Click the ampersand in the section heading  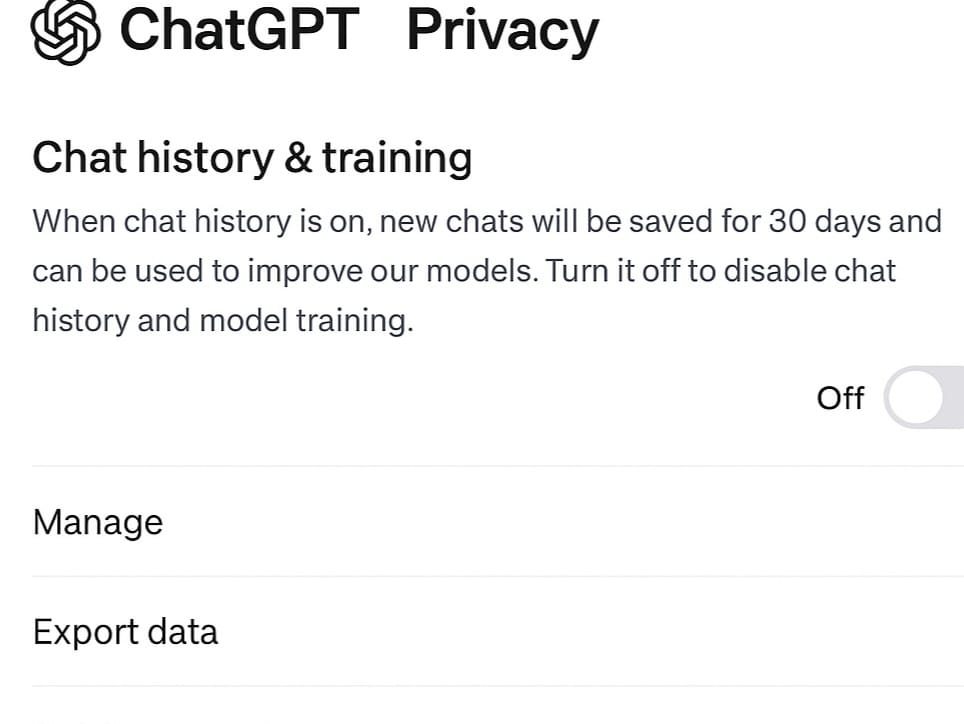pos(298,159)
